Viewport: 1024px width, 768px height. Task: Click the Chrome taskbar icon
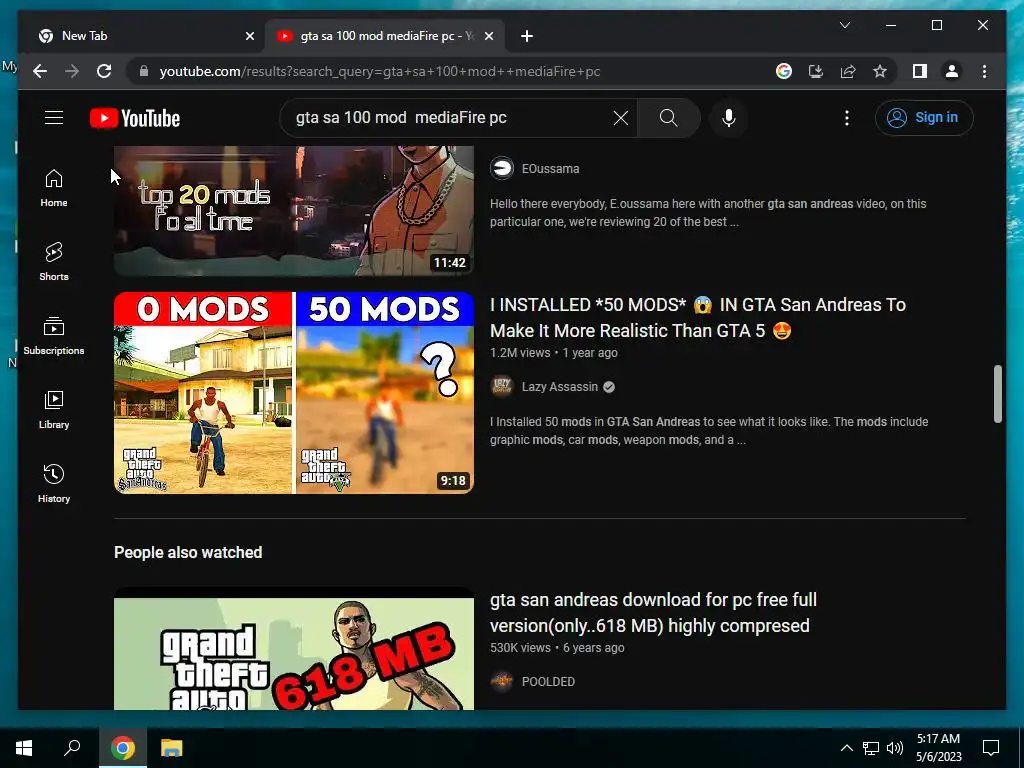click(122, 748)
